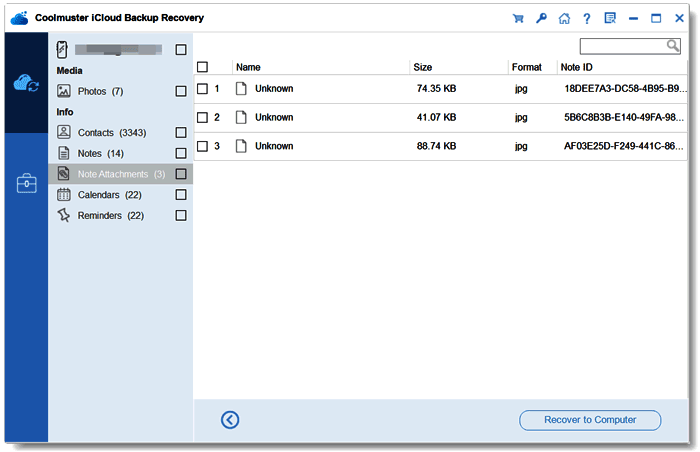Open the shopping cart purchase icon
The height and width of the screenshot is (452, 700).
point(518,18)
